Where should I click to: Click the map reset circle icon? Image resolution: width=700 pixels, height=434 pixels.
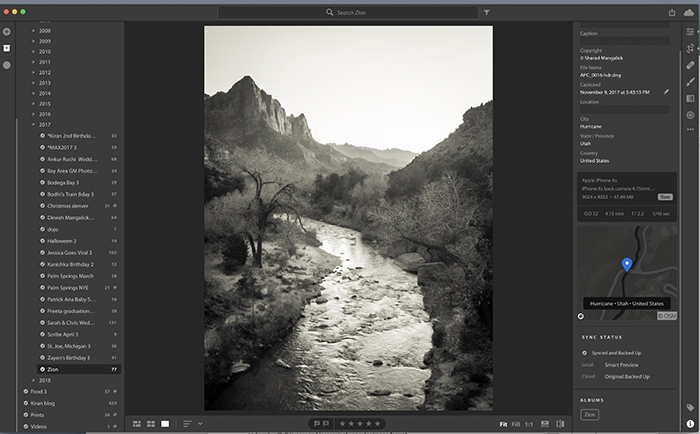[581, 316]
